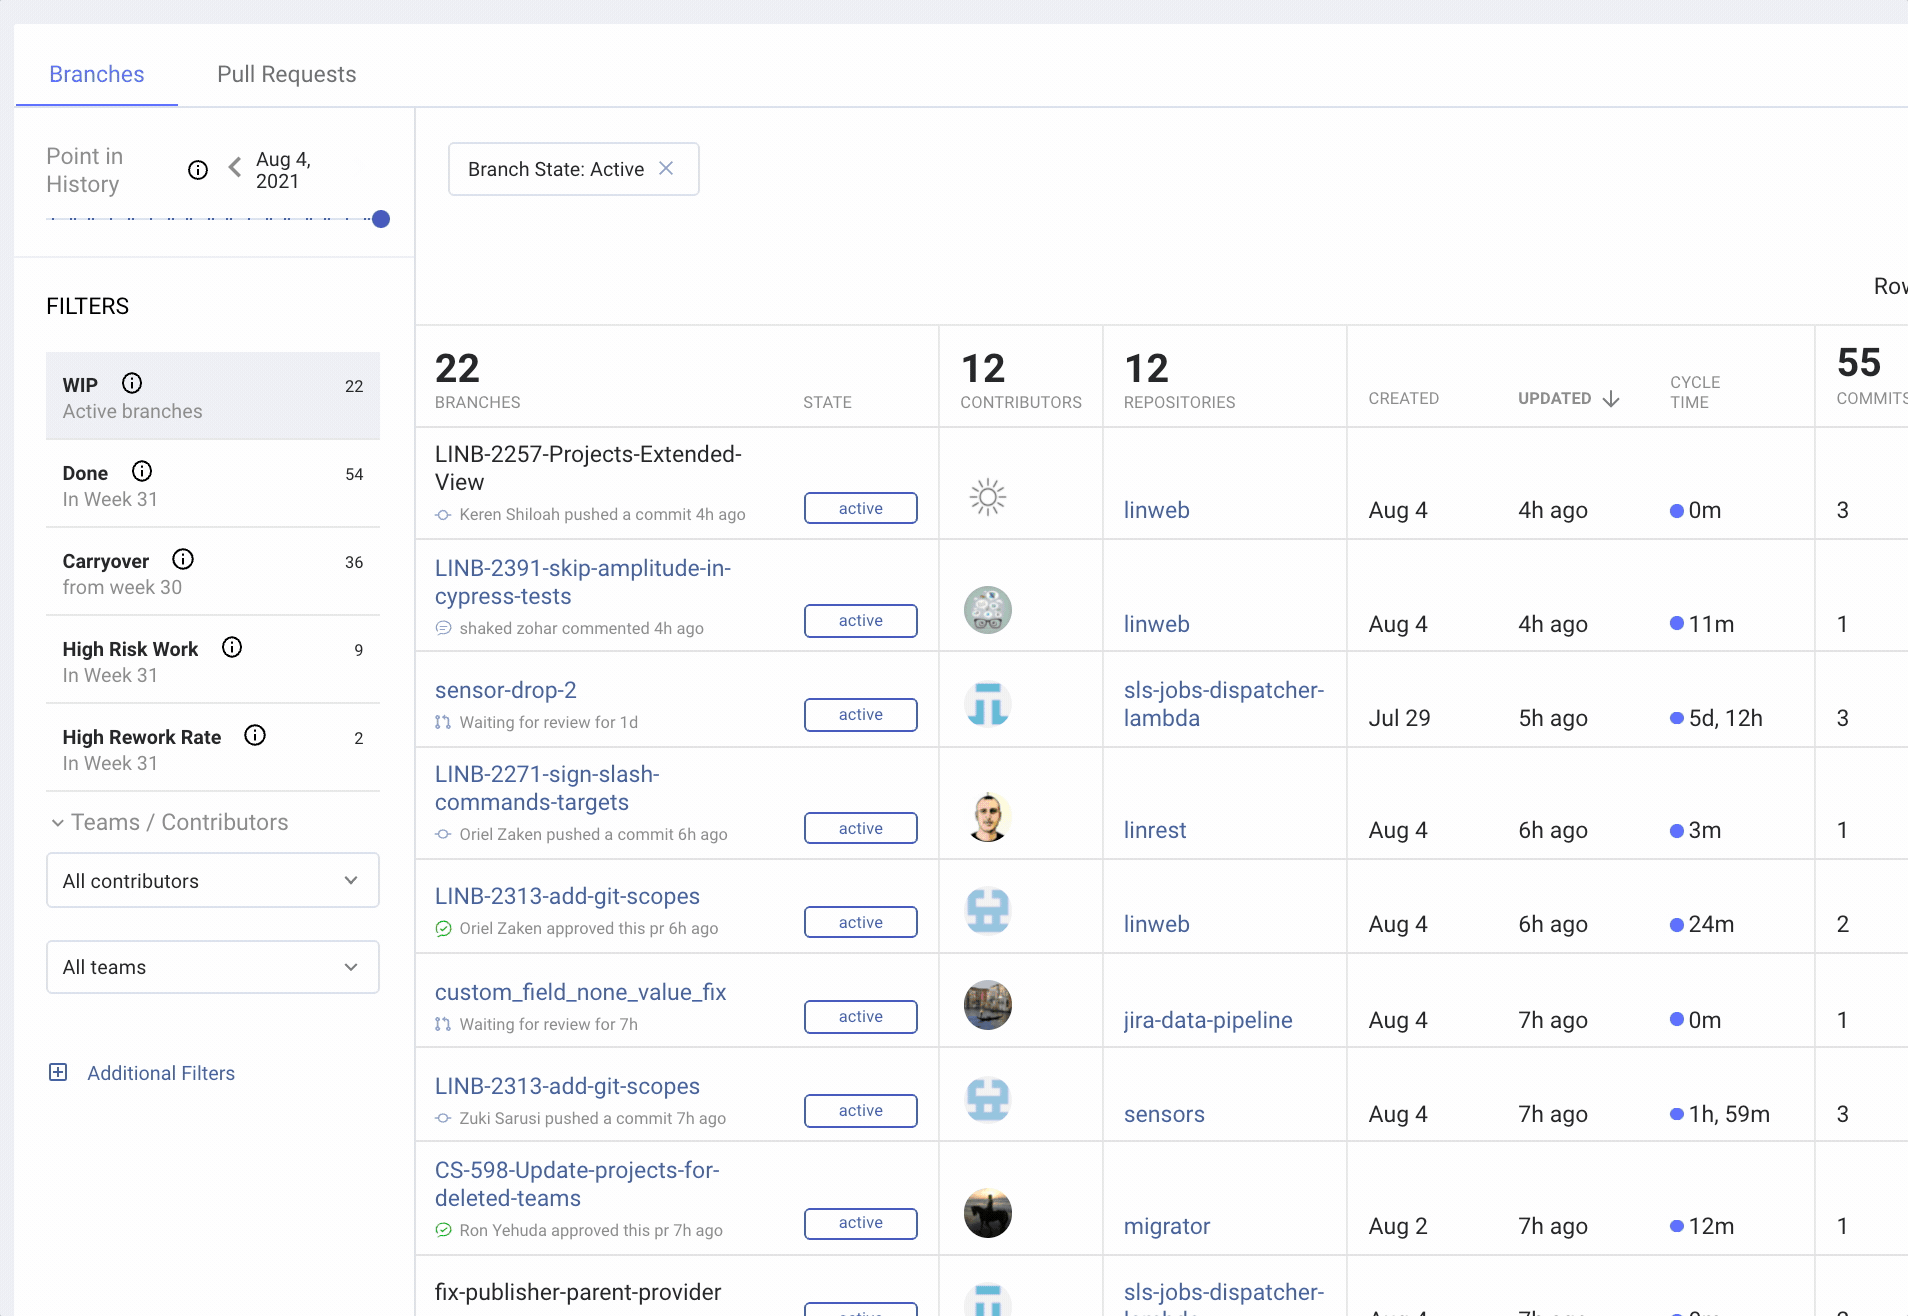1908x1316 pixels.
Task: Click Oriel Zaken avatar in LINB-2271 row
Action: click(988, 818)
